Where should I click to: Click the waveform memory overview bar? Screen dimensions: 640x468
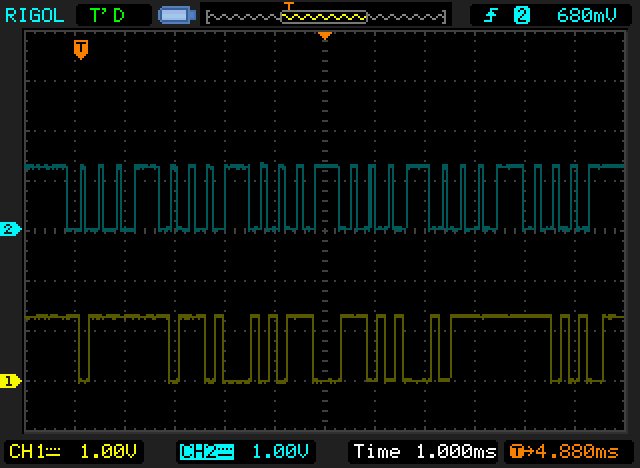pos(326,17)
